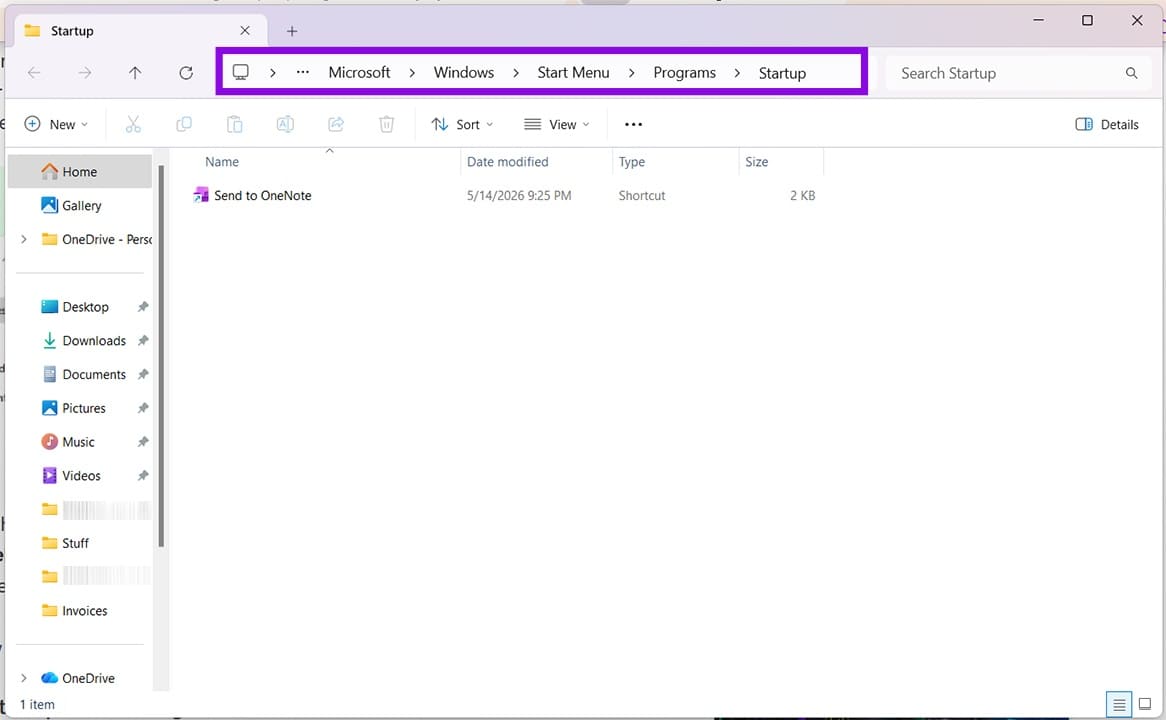Click the pin icon beside Downloads
The height and width of the screenshot is (720, 1166).
click(x=143, y=341)
